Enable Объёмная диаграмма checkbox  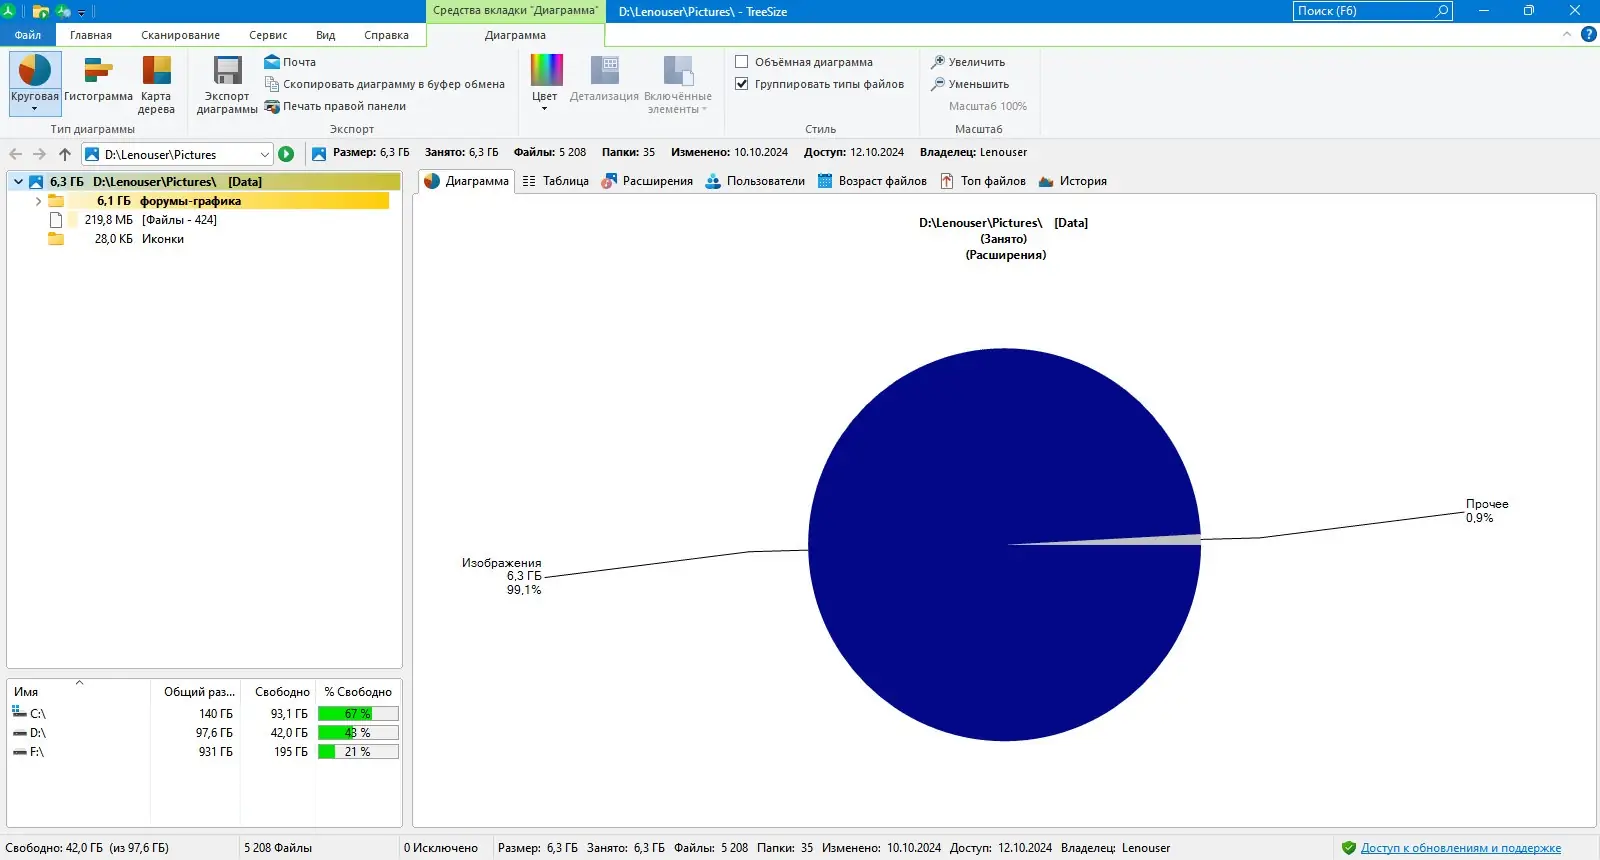click(x=742, y=62)
